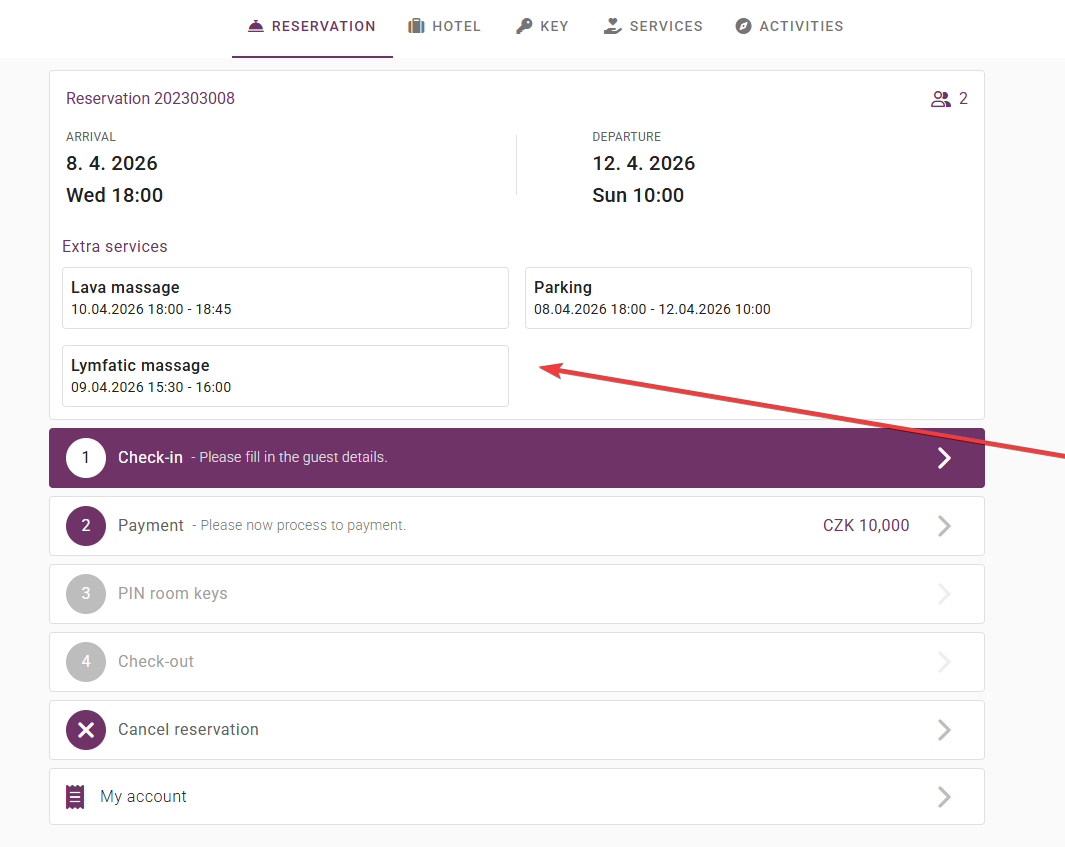
Task: Click the hand-heart Services icon
Action: click(x=613, y=26)
